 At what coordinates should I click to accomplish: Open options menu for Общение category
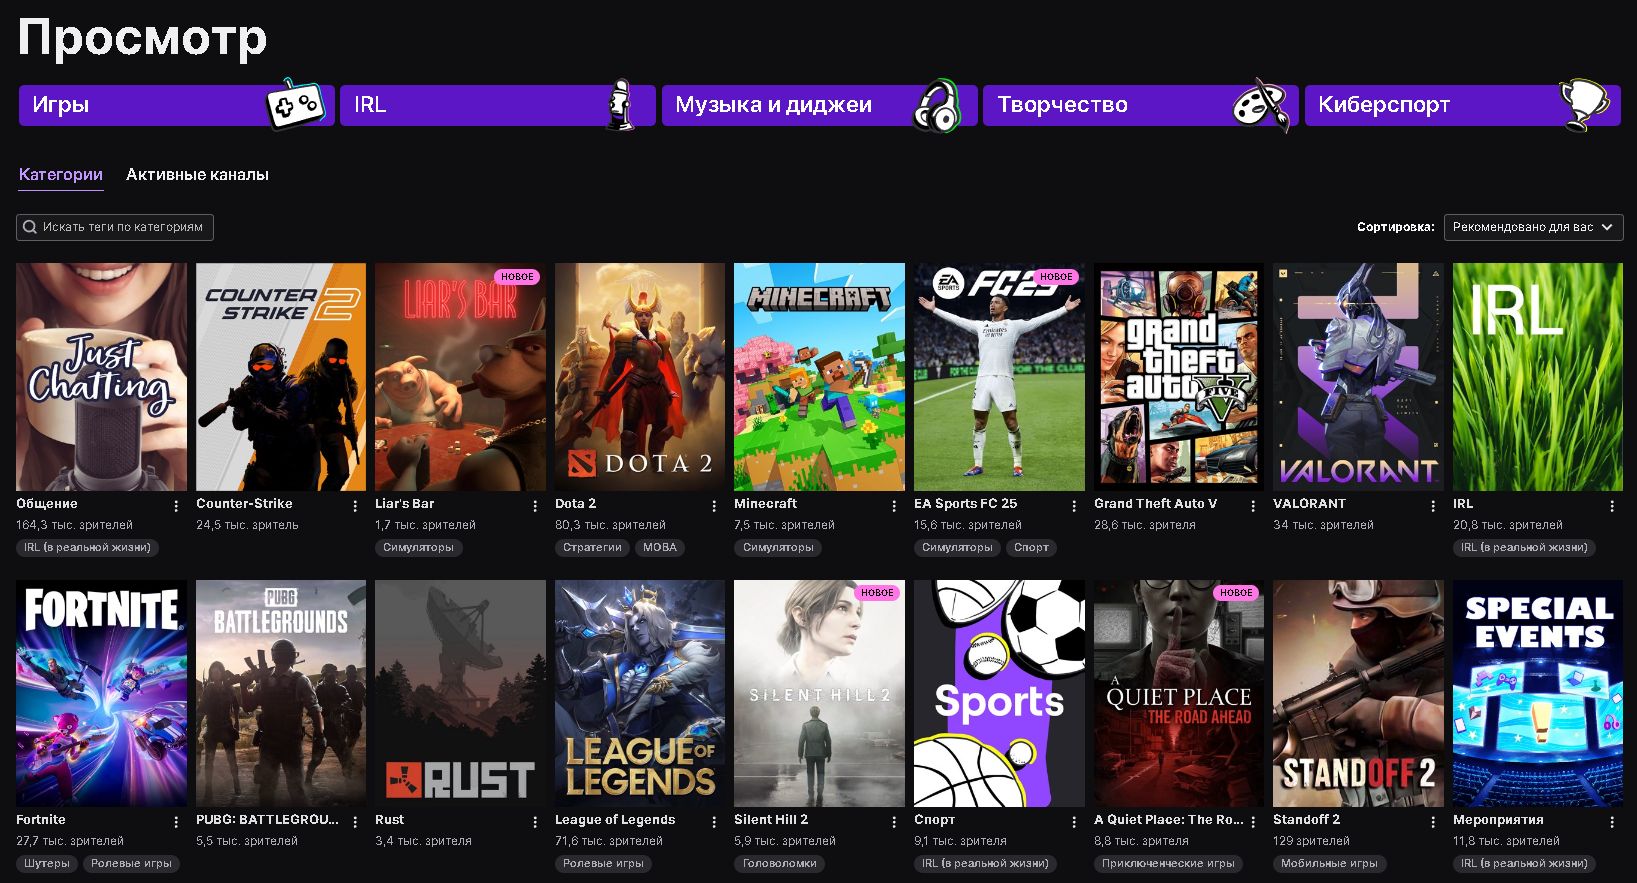coord(176,506)
